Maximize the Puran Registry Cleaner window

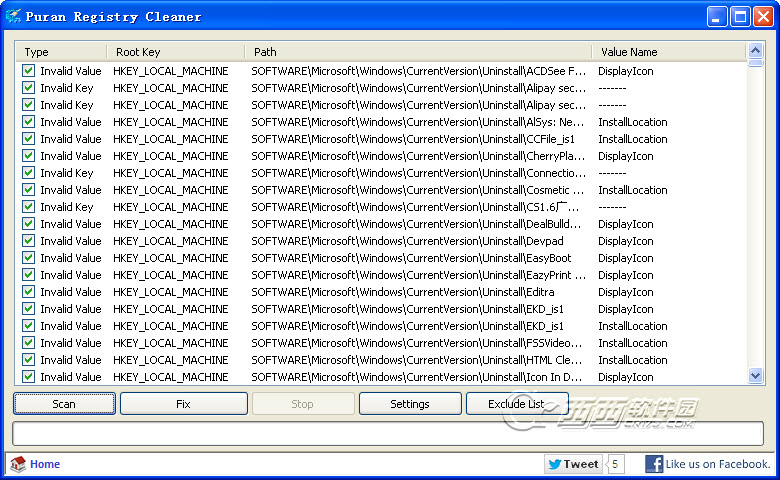(740, 17)
